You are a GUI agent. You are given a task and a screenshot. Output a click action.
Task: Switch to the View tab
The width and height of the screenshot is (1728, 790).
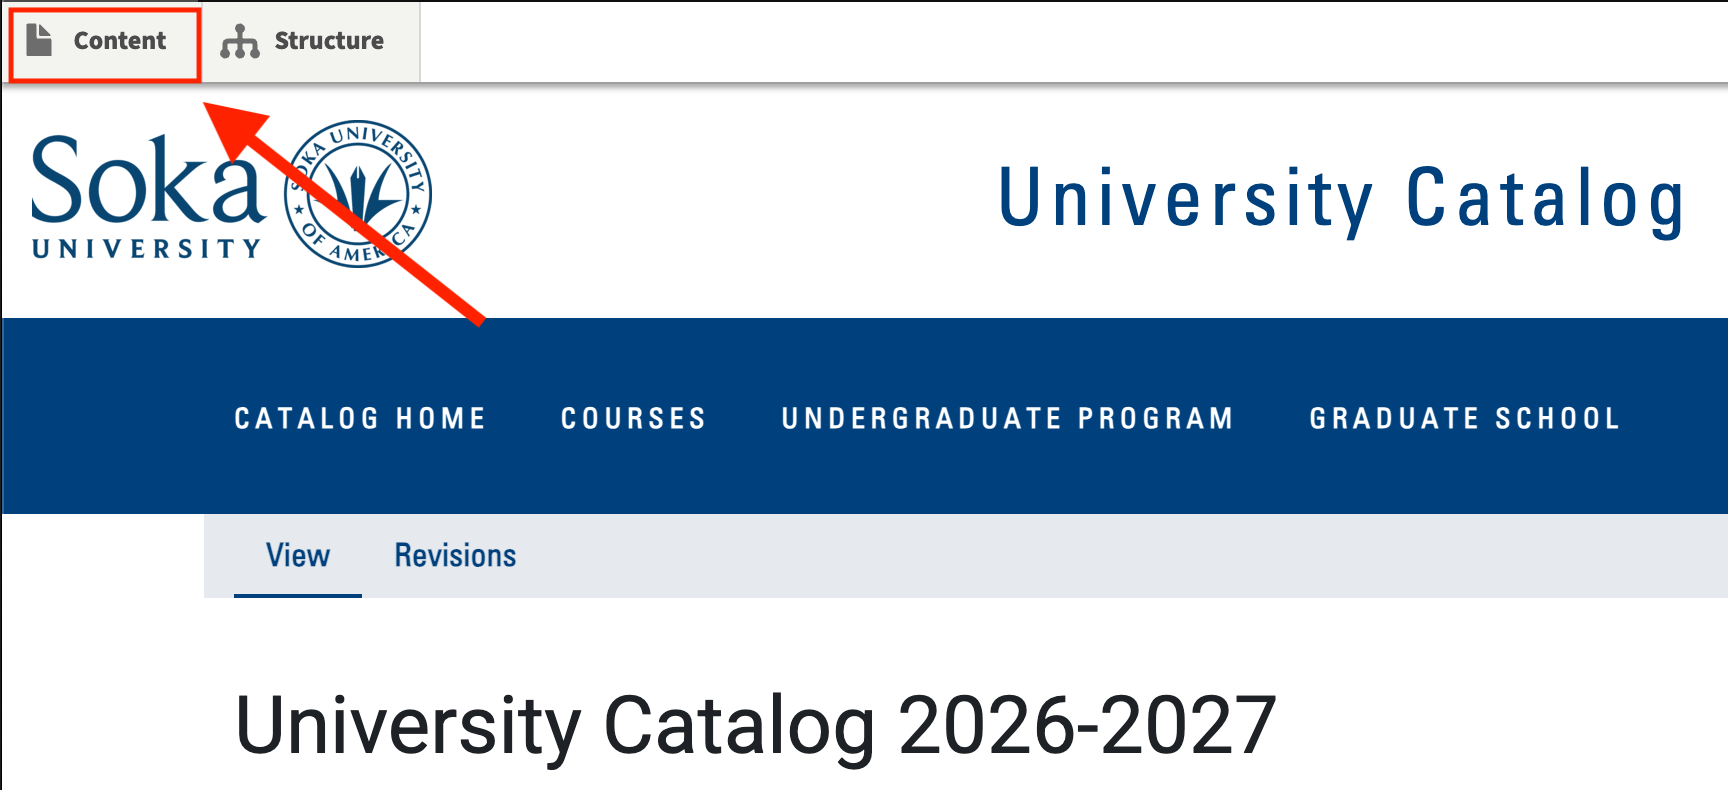pyautogui.click(x=298, y=556)
